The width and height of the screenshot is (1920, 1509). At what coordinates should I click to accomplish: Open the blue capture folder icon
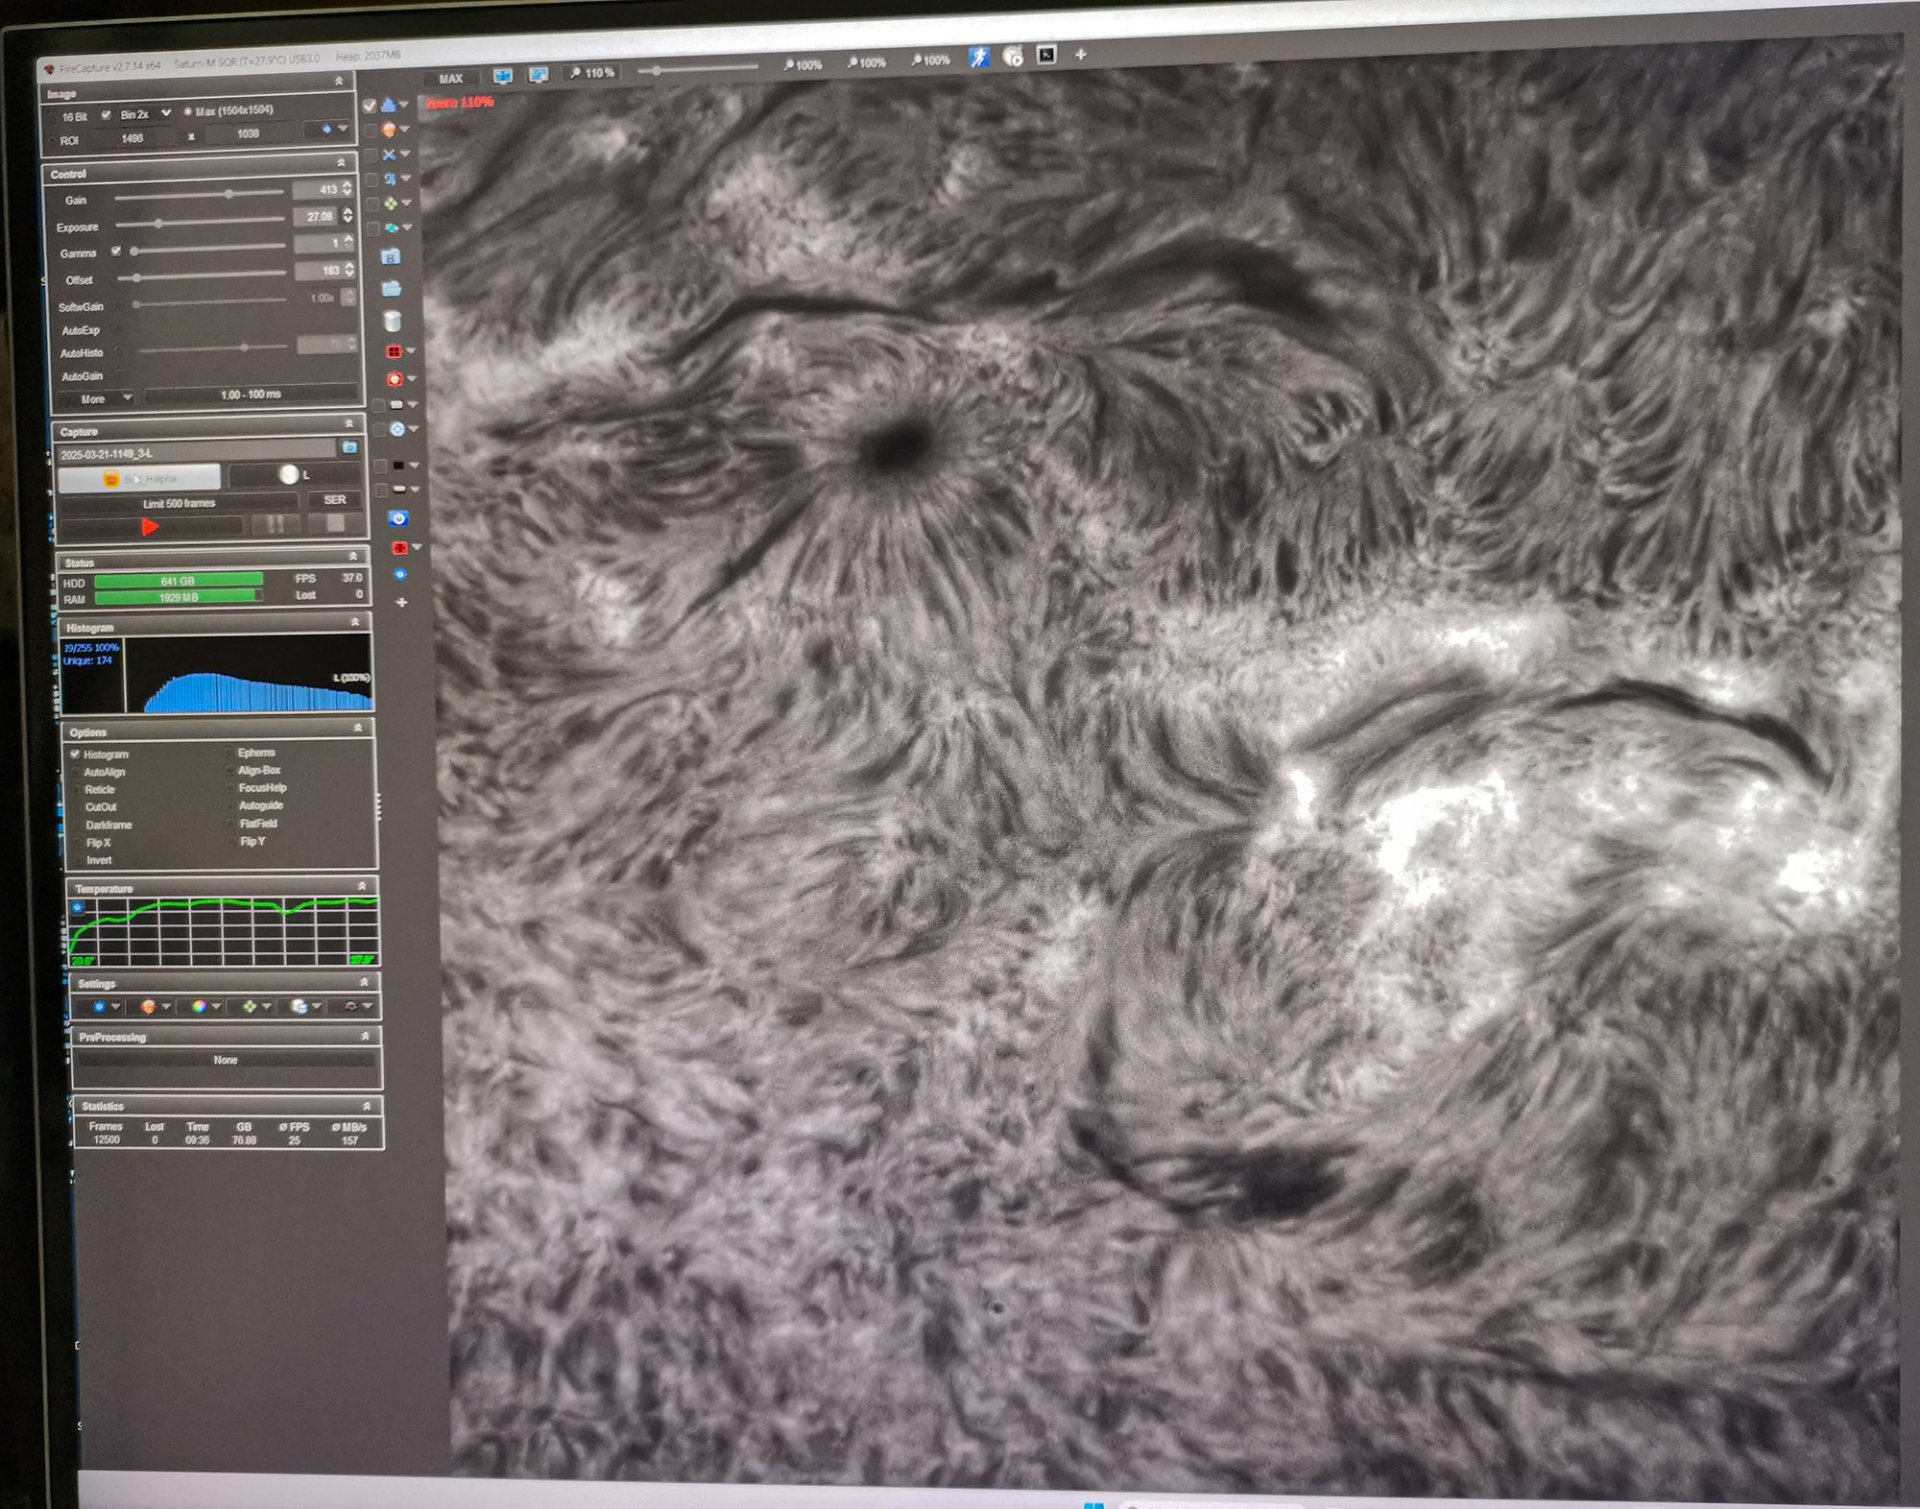(x=392, y=288)
